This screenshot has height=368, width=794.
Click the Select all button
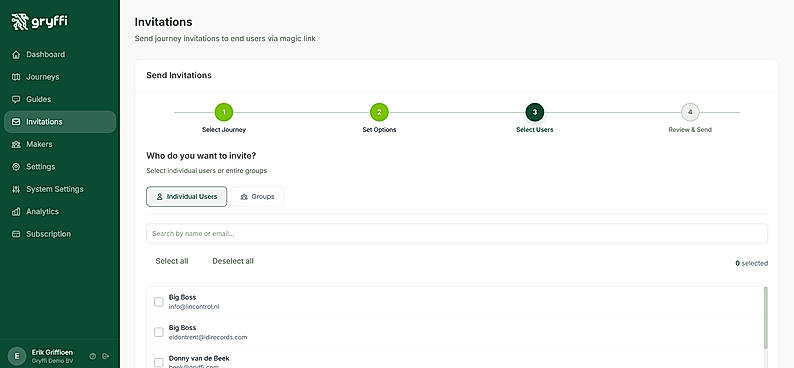(x=172, y=261)
